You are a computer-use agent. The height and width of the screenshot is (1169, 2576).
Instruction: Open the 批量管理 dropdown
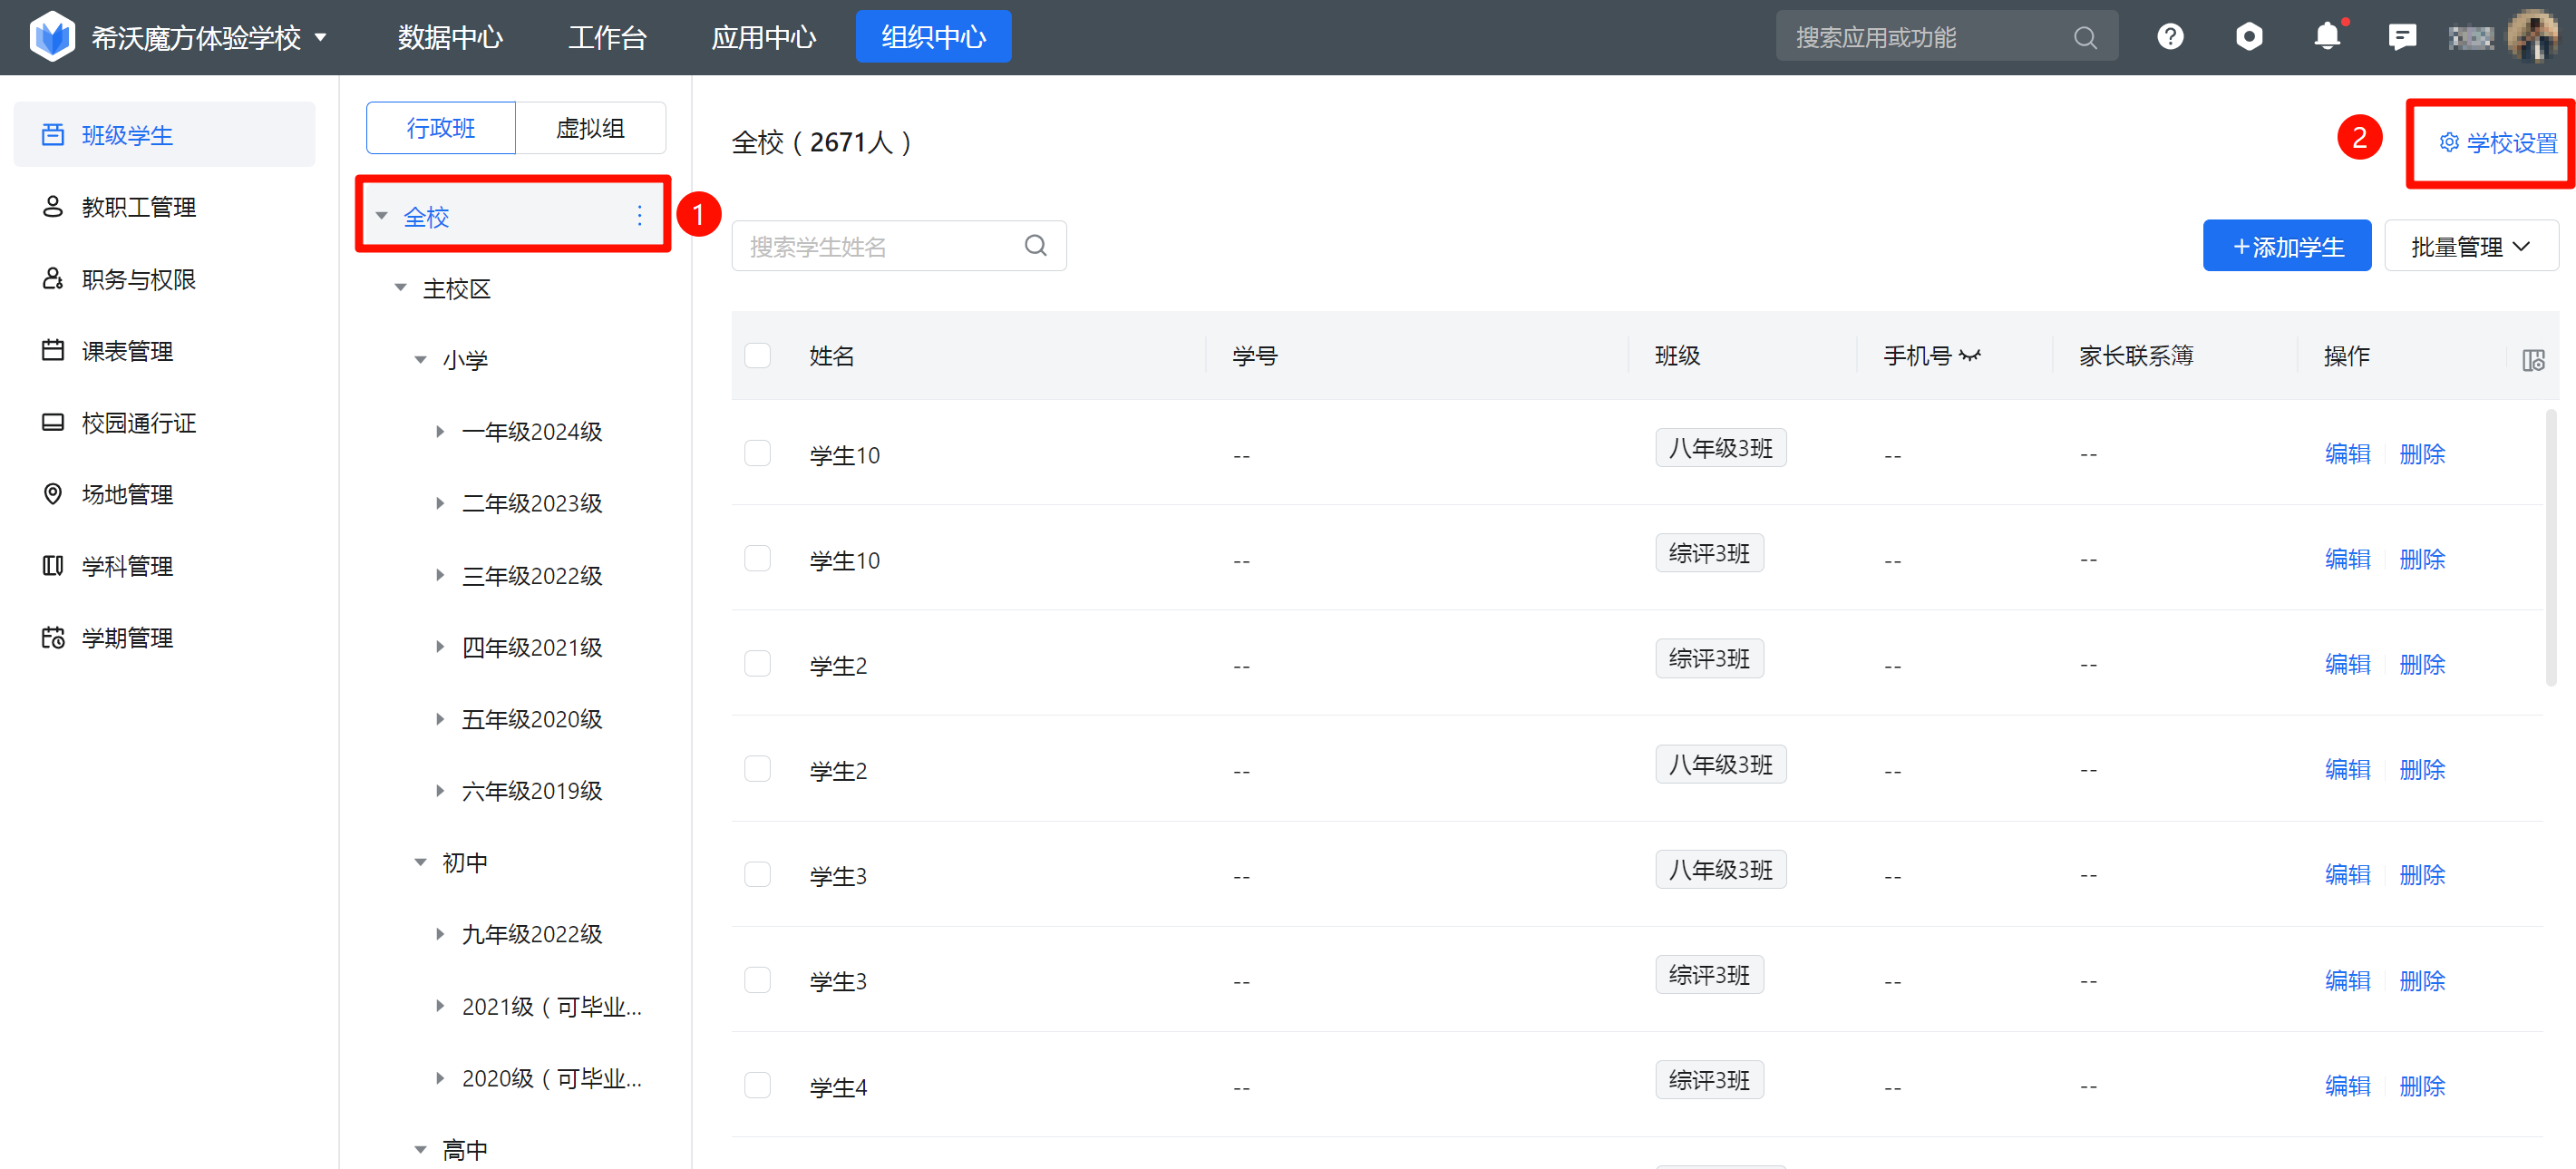tap(2471, 246)
